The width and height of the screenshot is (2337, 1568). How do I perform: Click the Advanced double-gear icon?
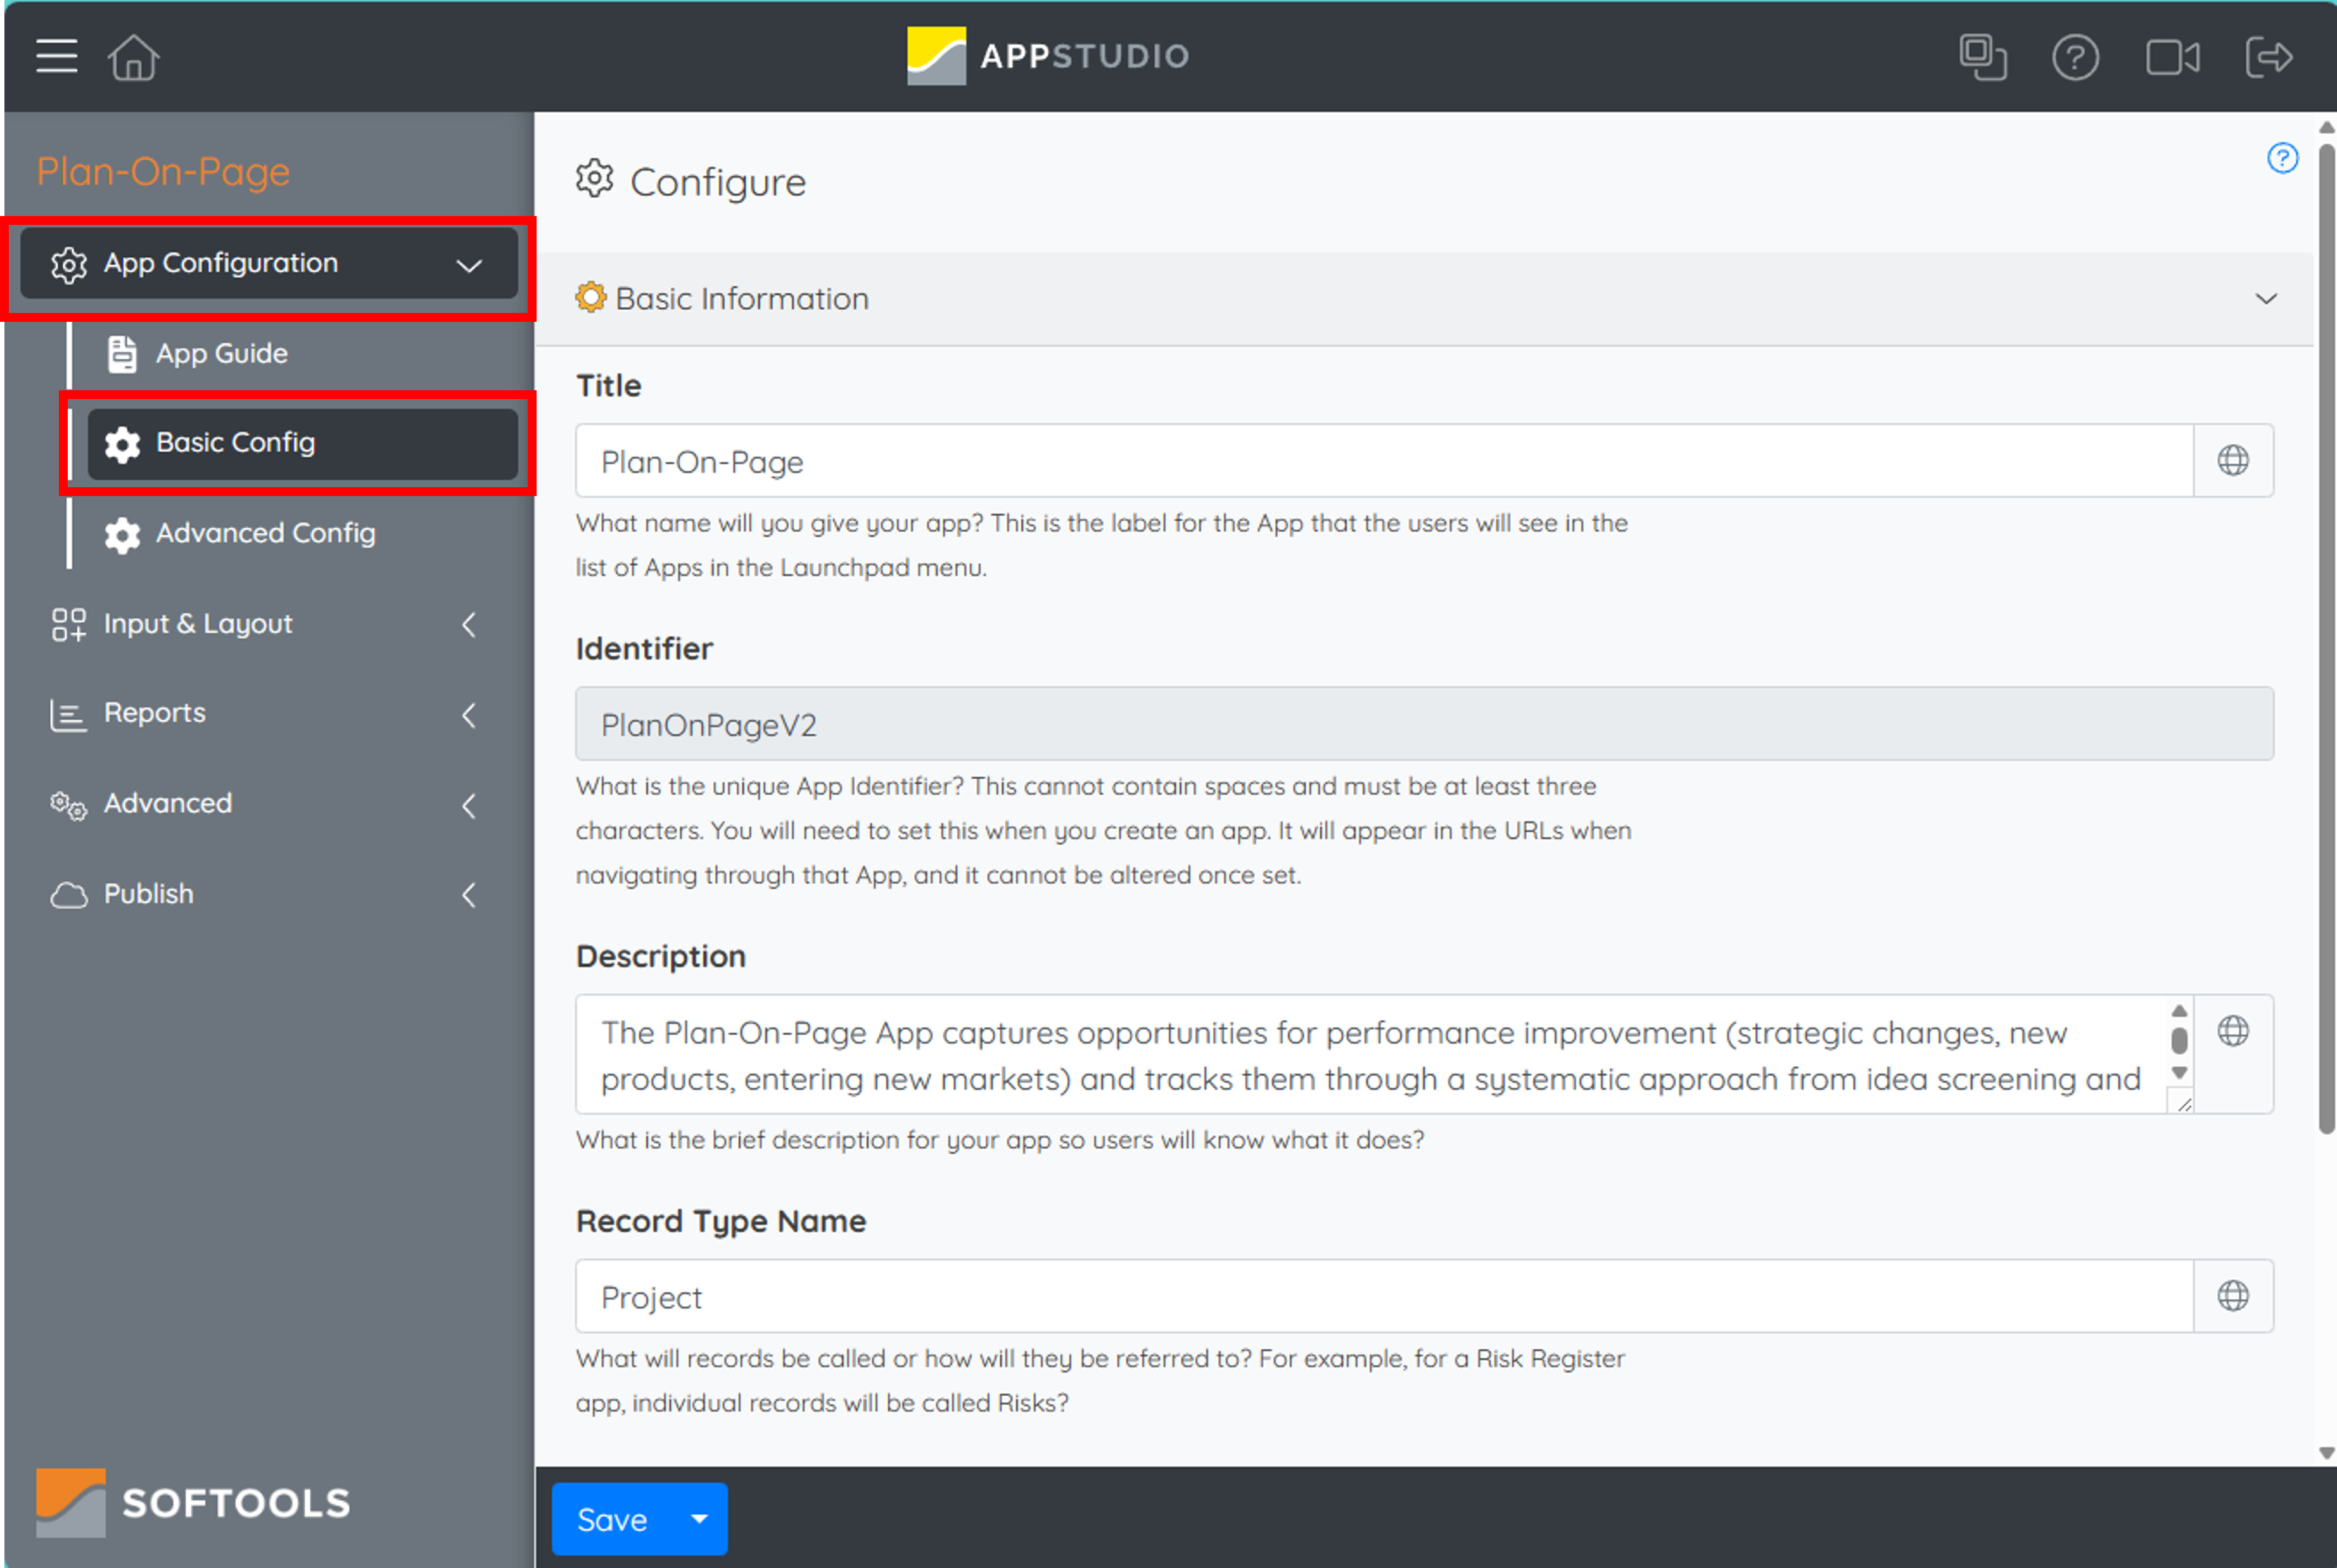(x=69, y=805)
